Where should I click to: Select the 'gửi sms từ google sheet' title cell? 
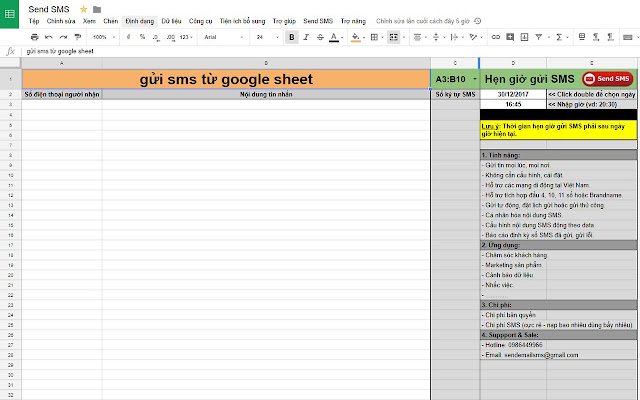click(x=226, y=79)
